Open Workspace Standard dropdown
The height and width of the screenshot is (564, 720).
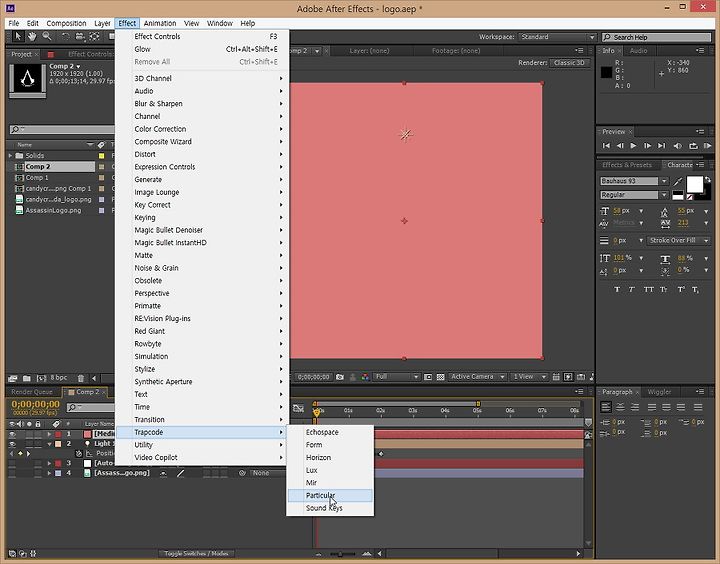click(x=557, y=37)
